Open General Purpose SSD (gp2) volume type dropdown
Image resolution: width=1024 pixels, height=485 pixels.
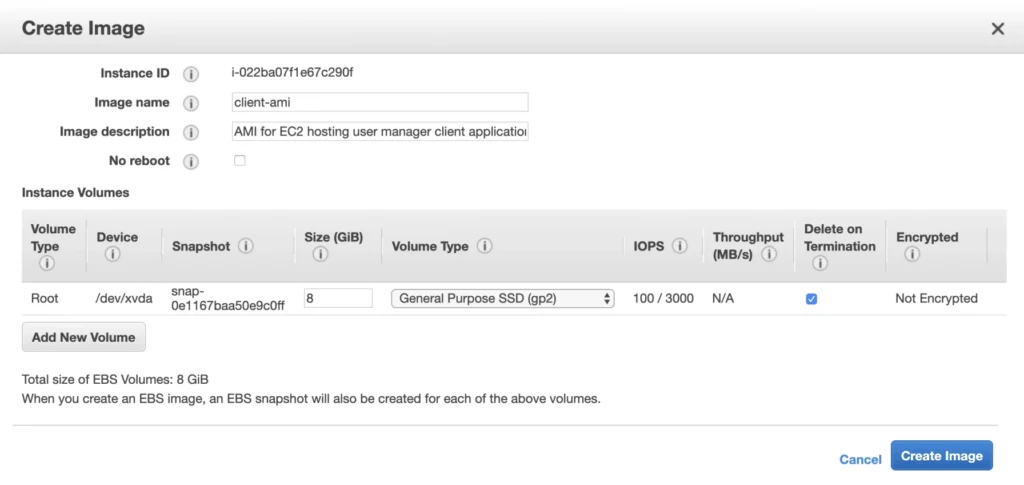point(503,299)
